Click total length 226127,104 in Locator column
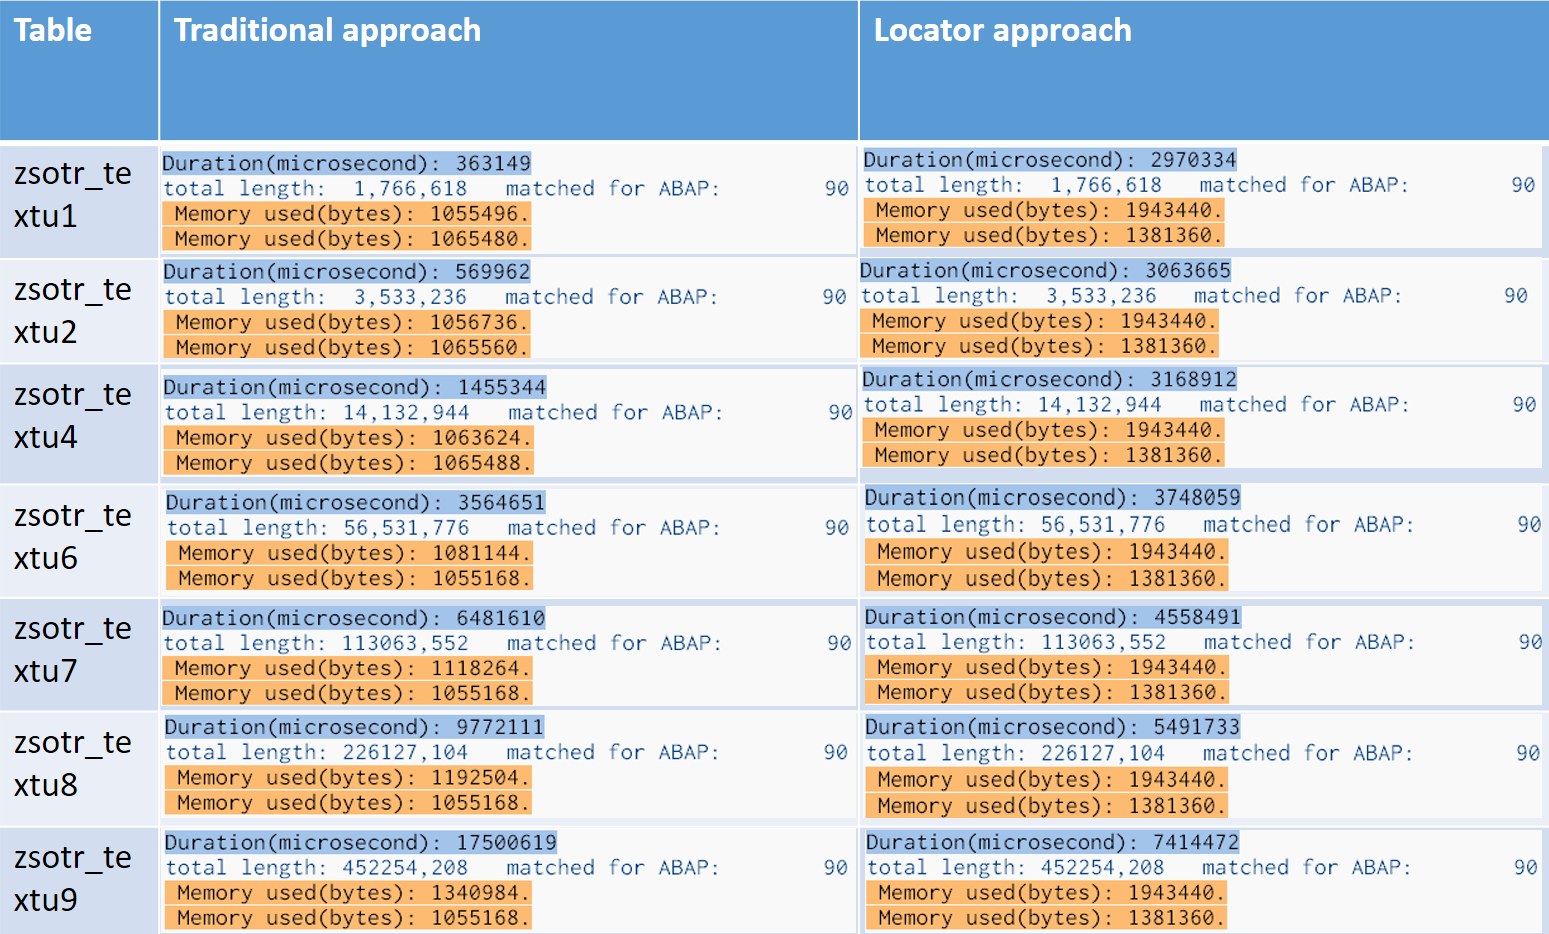Screen dimensions: 1549x934 (1103, 753)
